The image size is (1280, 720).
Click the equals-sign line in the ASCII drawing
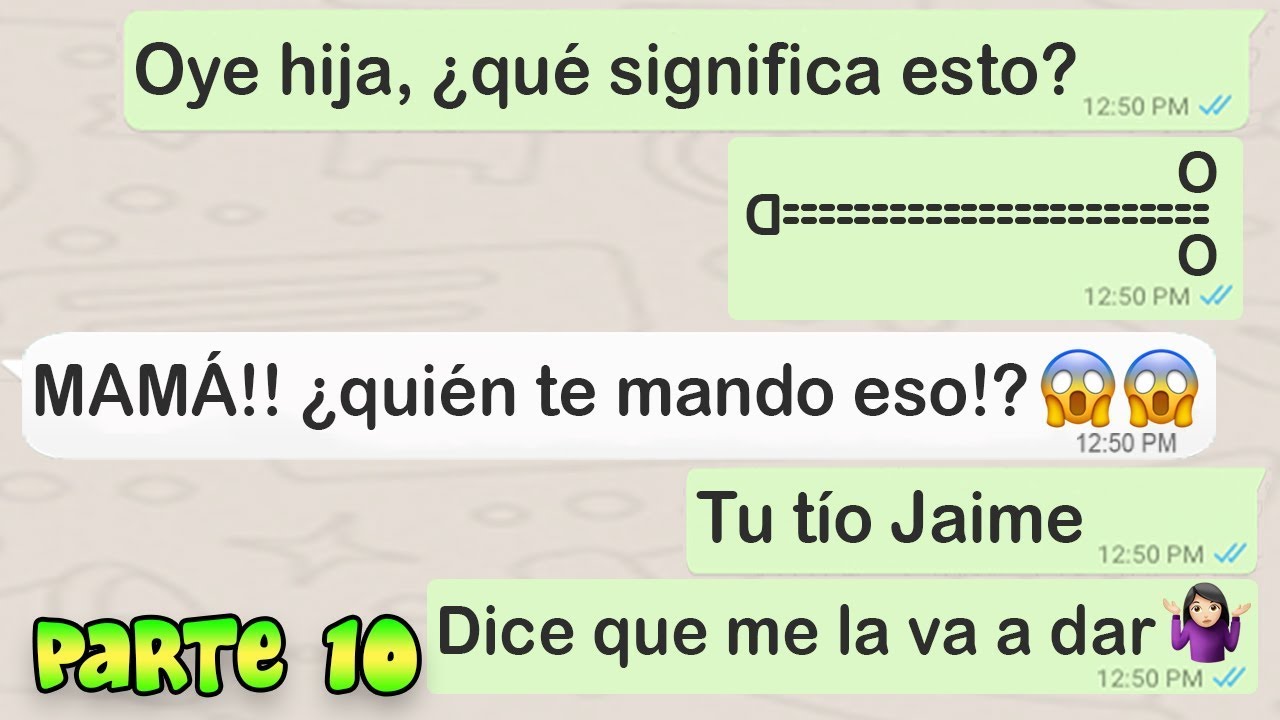tap(996, 213)
